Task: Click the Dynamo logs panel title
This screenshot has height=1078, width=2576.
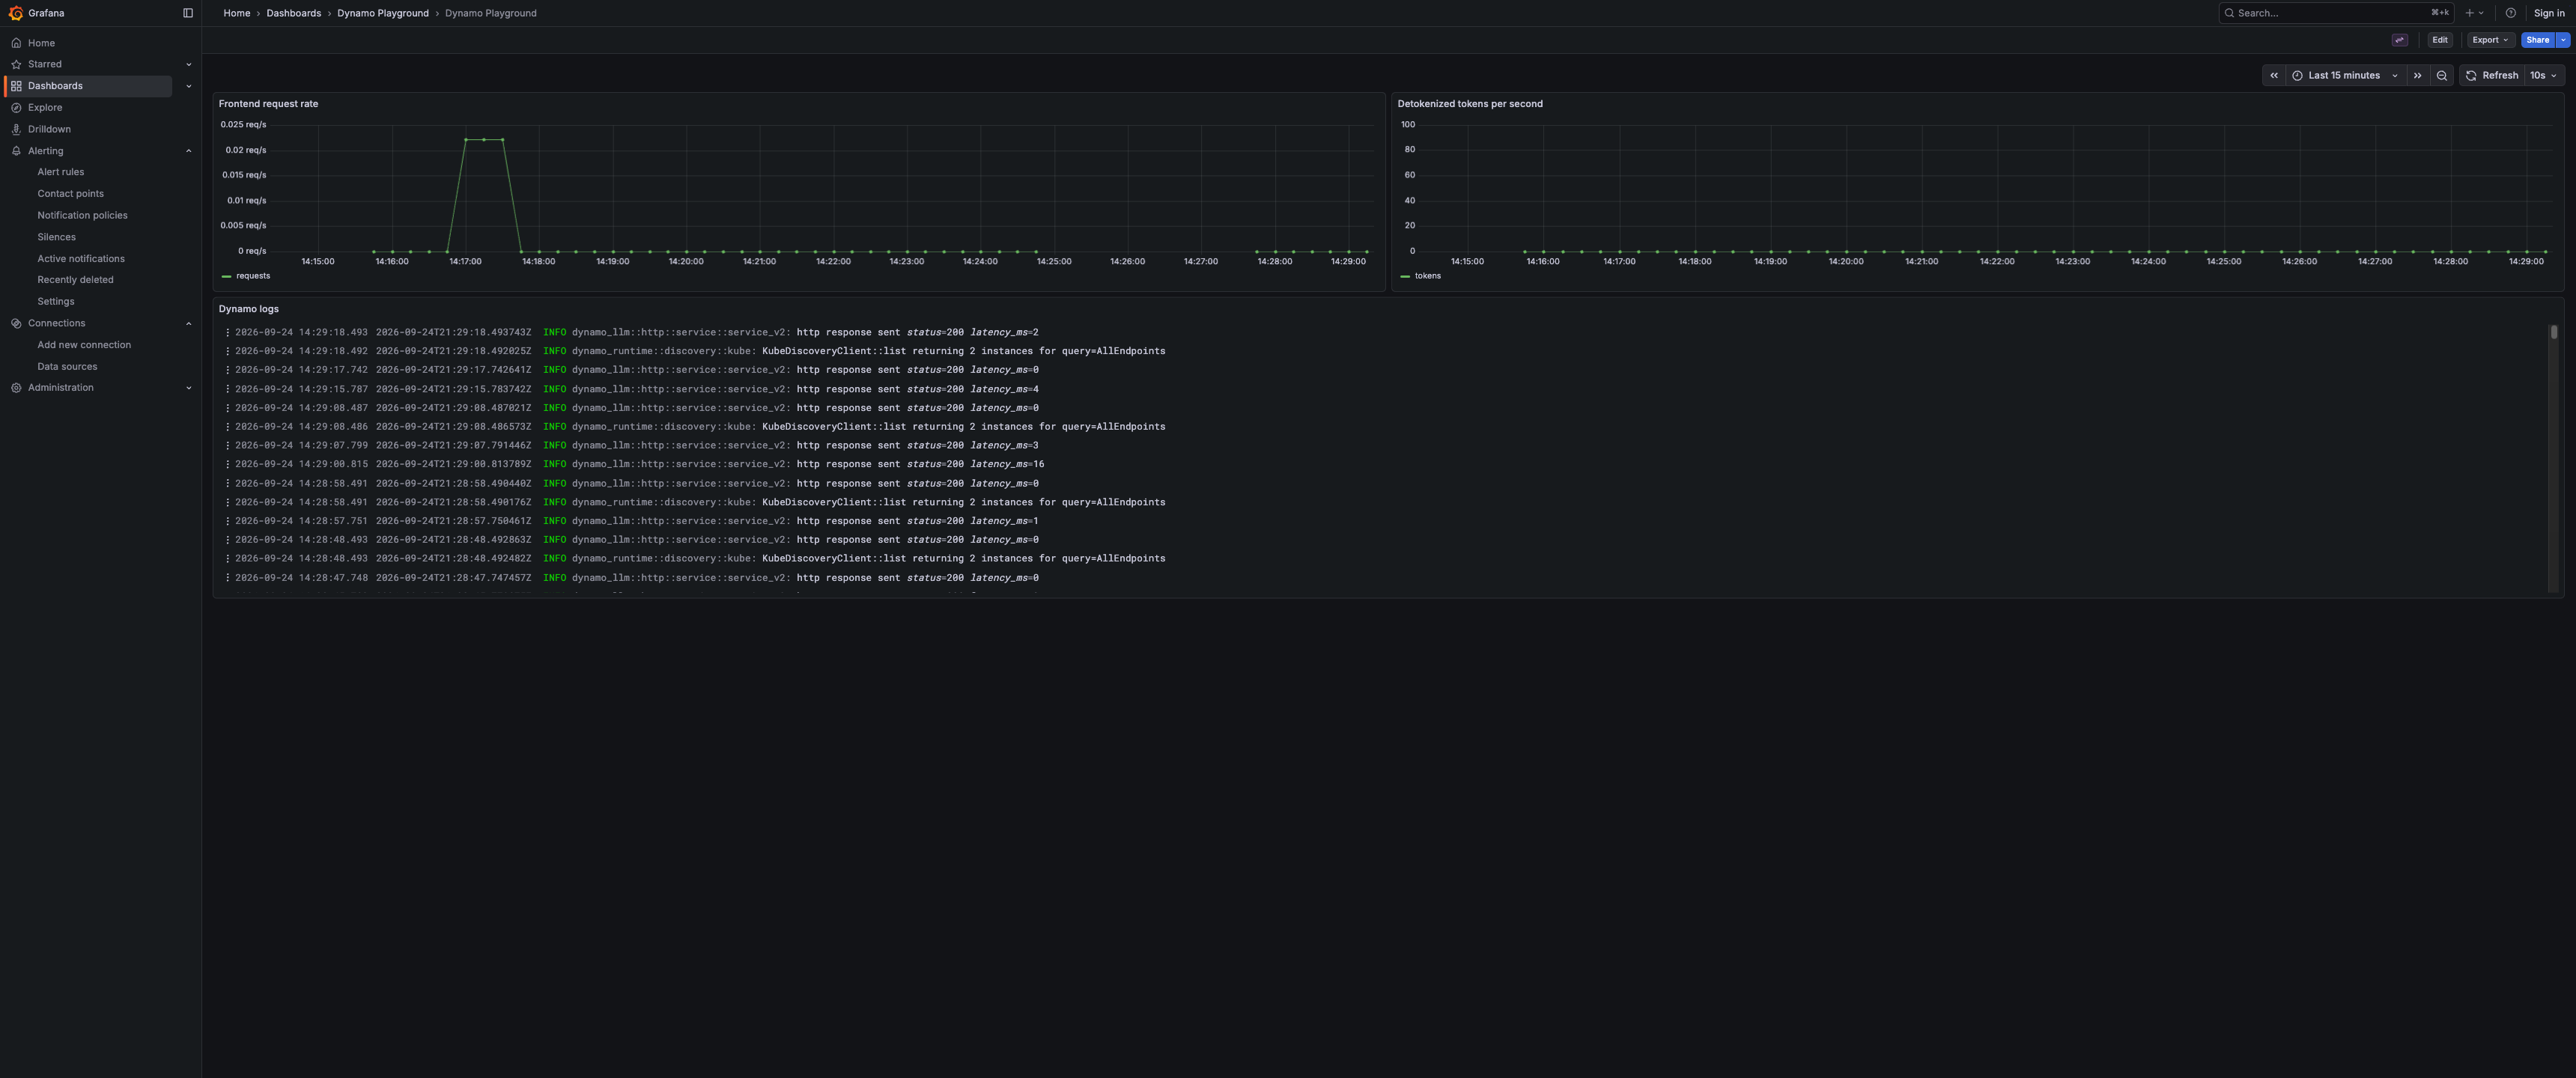Action: pyautogui.click(x=248, y=309)
